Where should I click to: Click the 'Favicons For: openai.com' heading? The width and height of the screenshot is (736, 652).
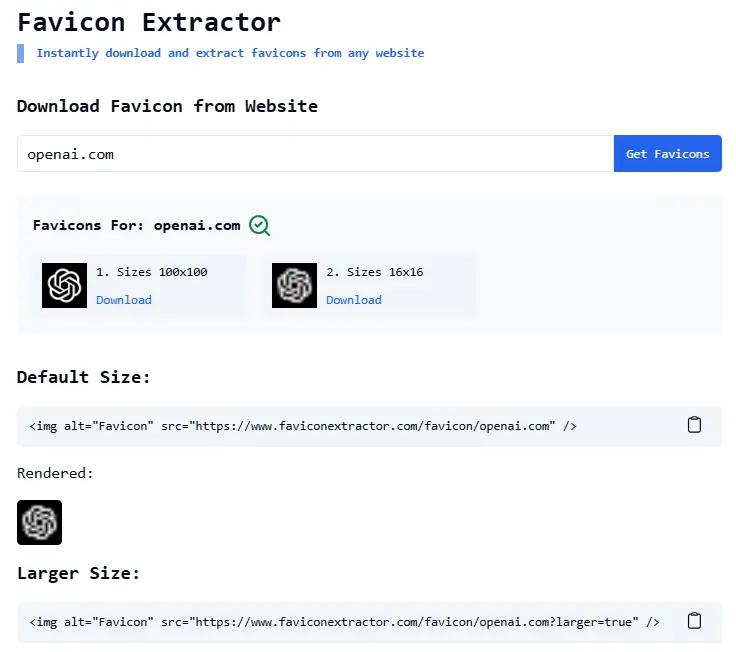137,225
